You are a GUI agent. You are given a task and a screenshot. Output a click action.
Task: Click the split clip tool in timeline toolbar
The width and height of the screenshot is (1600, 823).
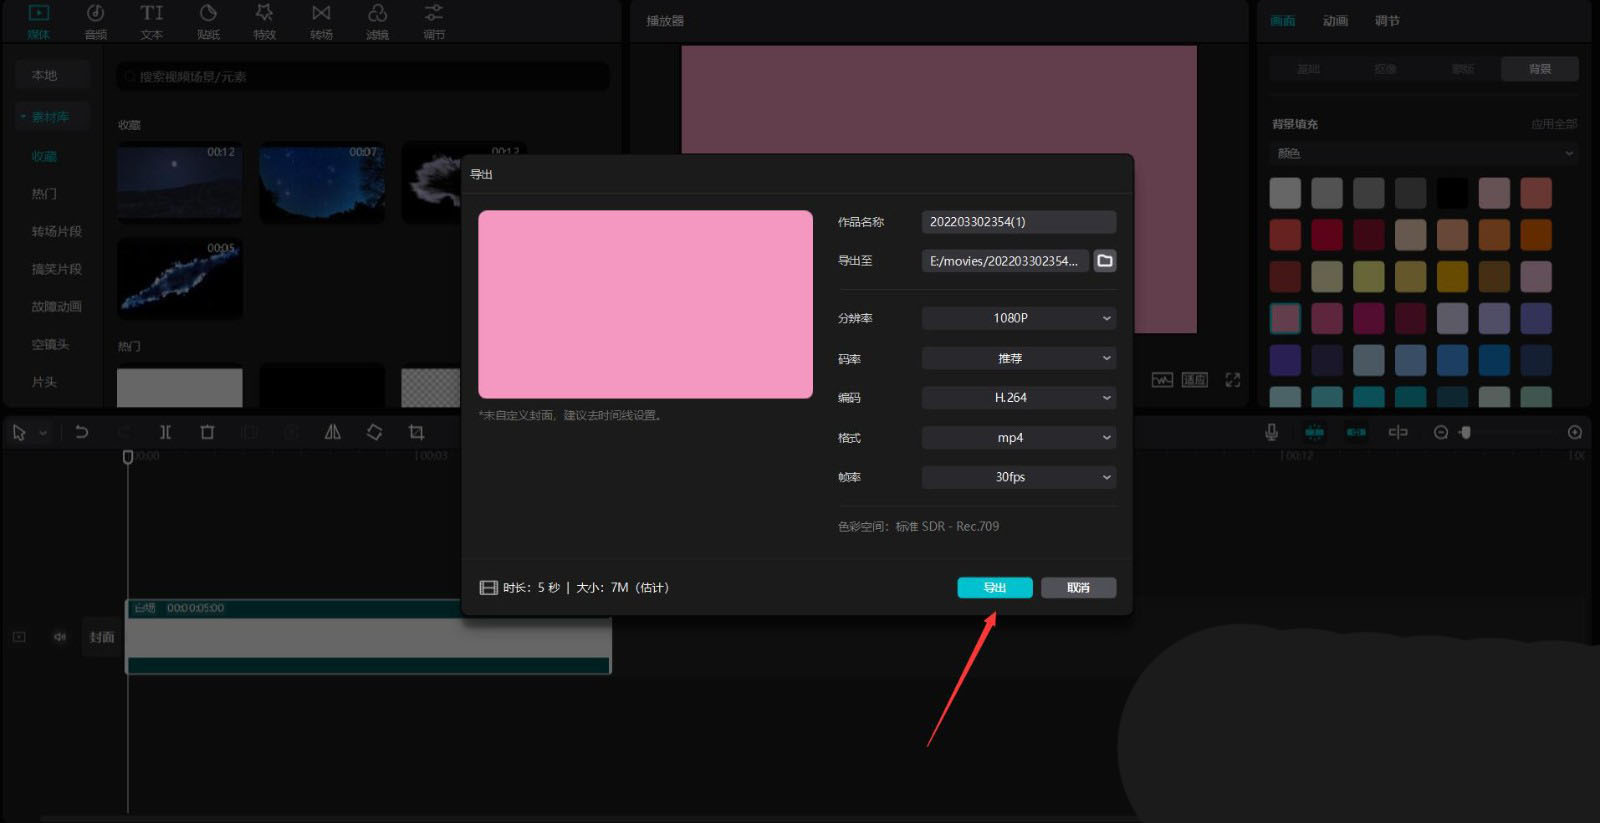coord(165,432)
